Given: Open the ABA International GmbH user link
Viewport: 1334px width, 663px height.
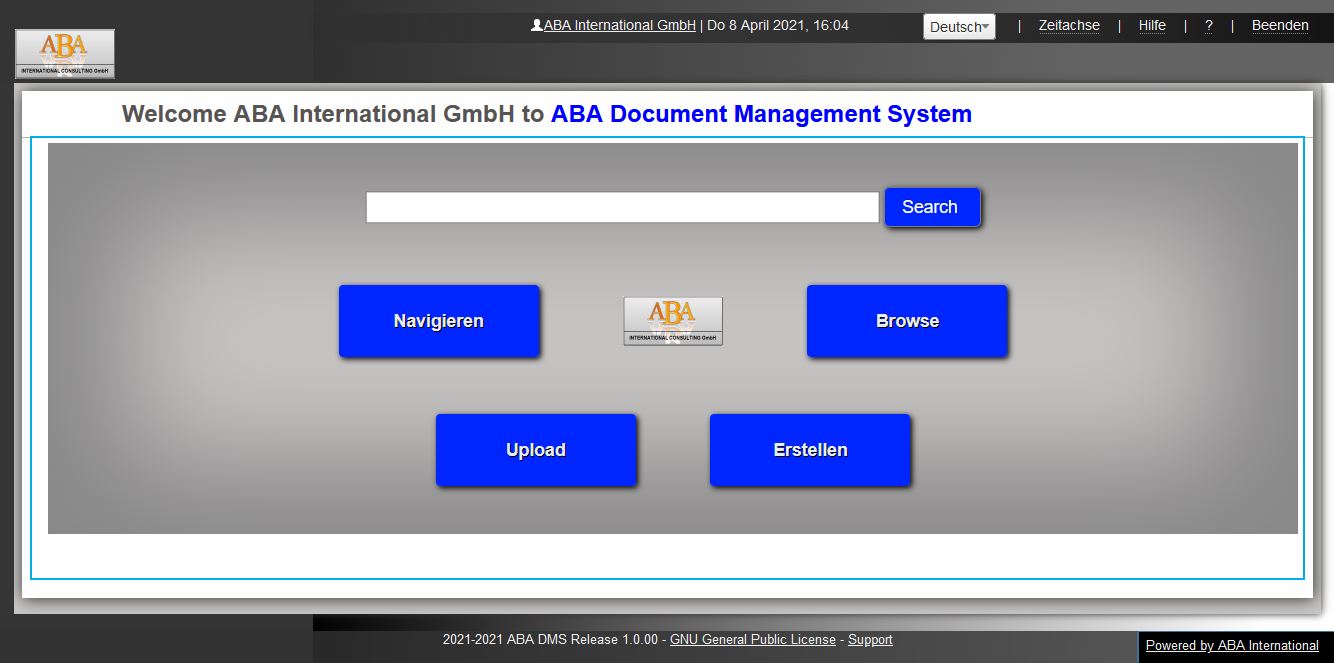Looking at the screenshot, I should tap(620, 25).
